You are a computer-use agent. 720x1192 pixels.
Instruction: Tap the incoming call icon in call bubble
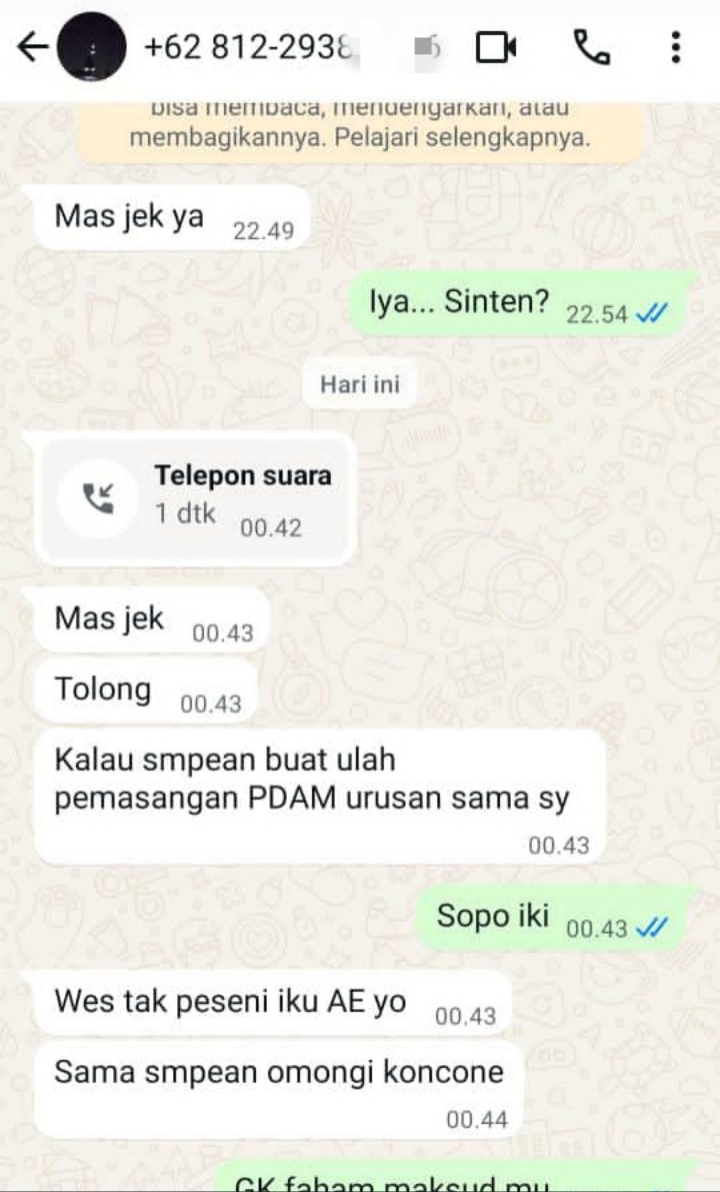98,499
